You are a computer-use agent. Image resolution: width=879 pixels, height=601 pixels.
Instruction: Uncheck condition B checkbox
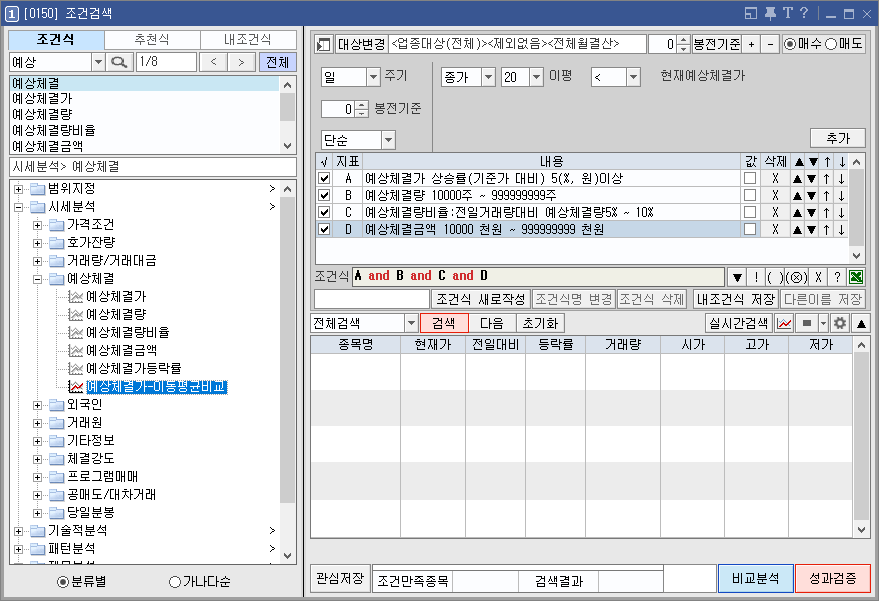[323, 196]
